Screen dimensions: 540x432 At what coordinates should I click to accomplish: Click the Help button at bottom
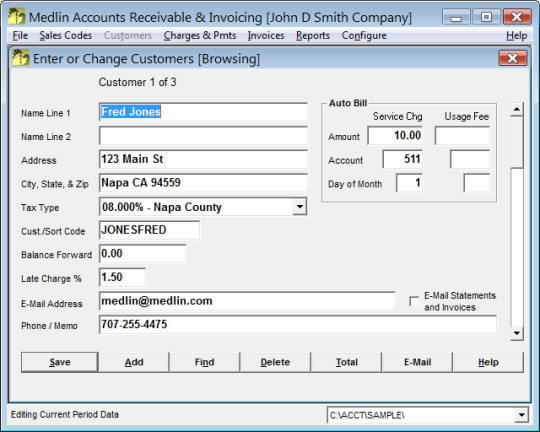click(x=488, y=362)
